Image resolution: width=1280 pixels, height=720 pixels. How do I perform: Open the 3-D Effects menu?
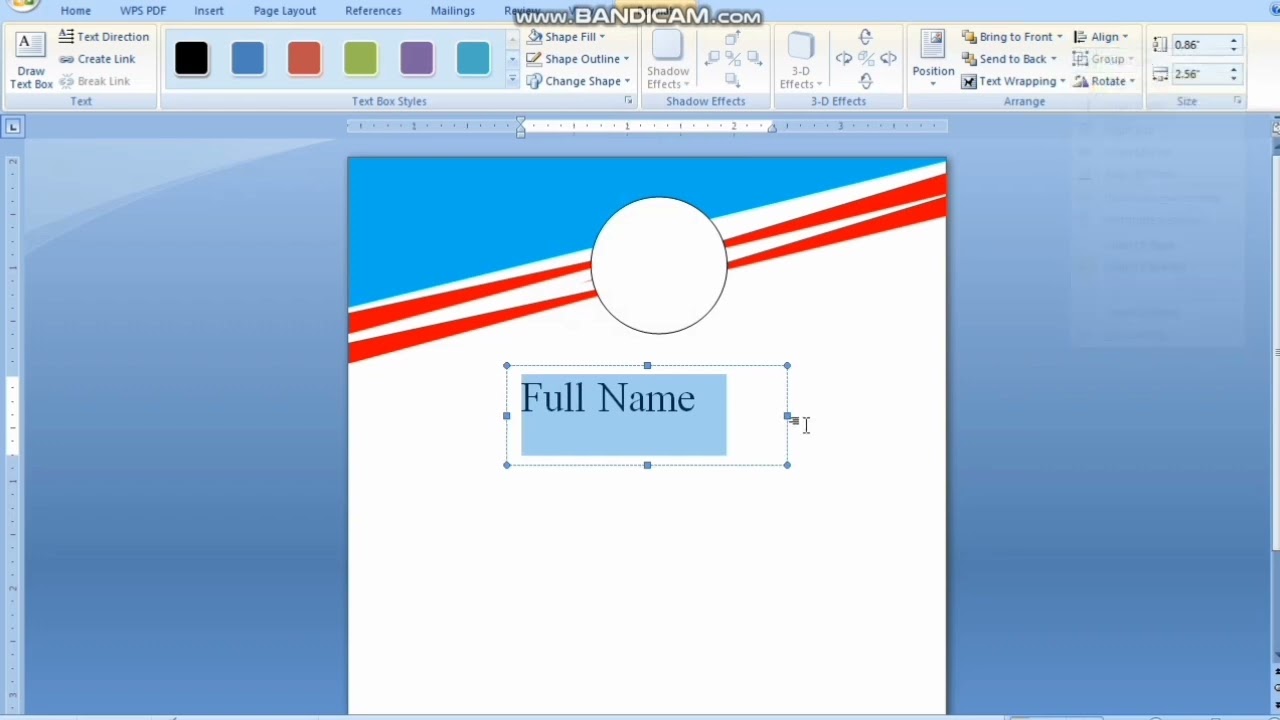coord(800,60)
